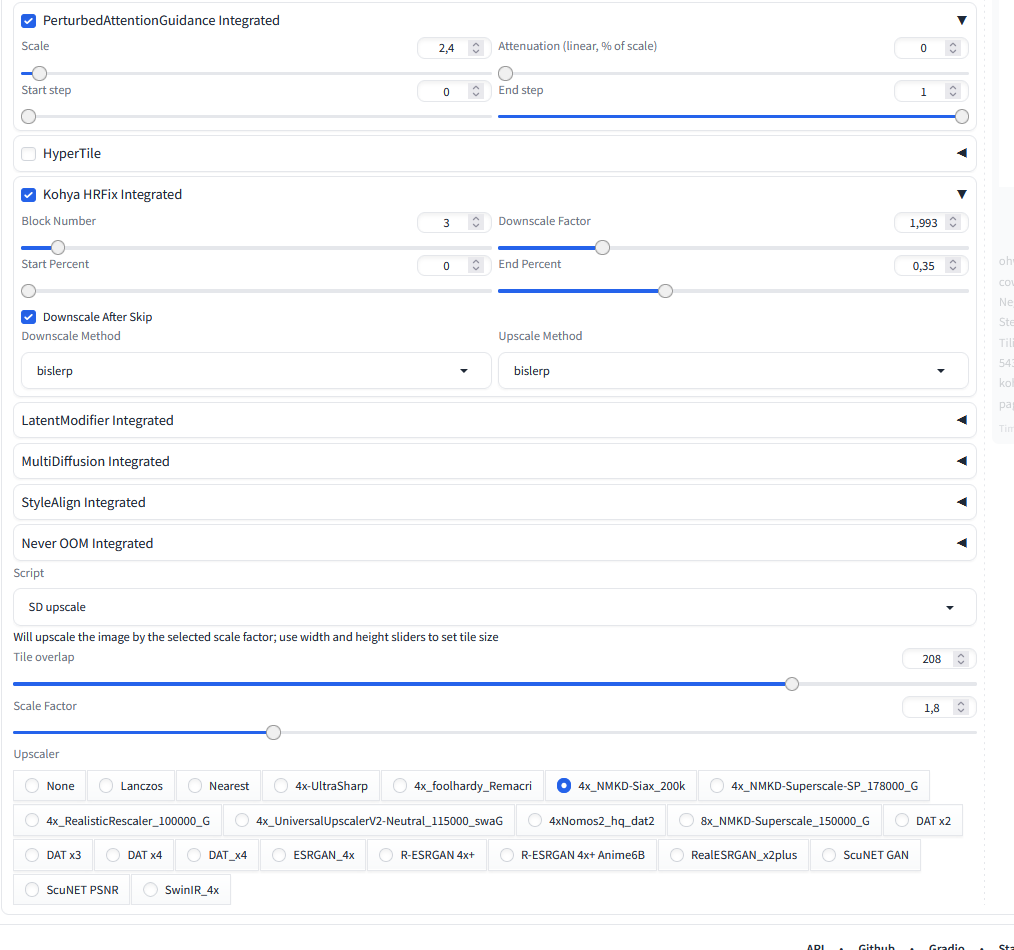The width and height of the screenshot is (1014, 950).
Task: Choose R-ESRGAN 4x+ Anime6B upscaler
Action: coord(572,855)
